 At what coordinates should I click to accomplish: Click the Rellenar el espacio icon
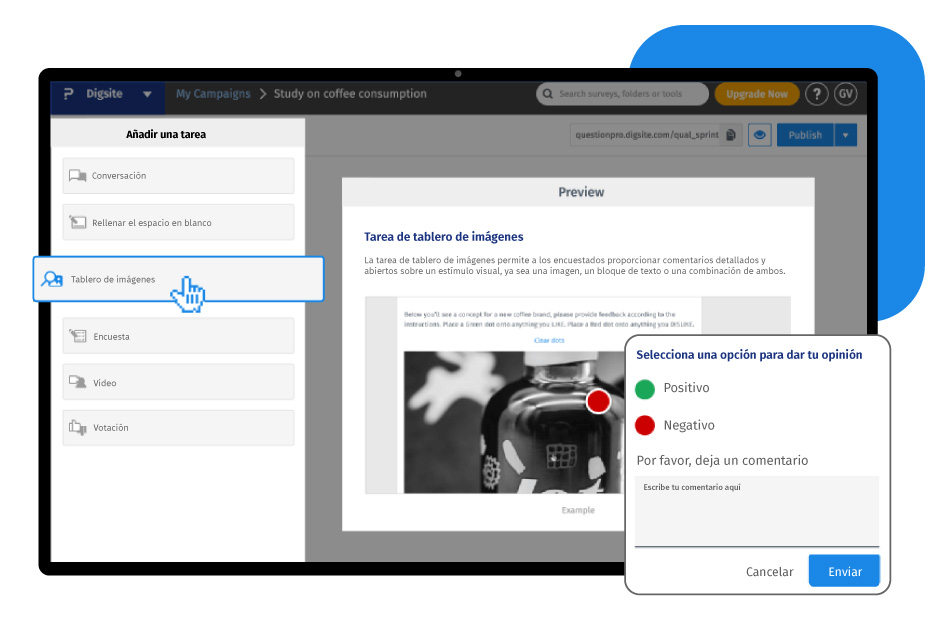[77, 222]
